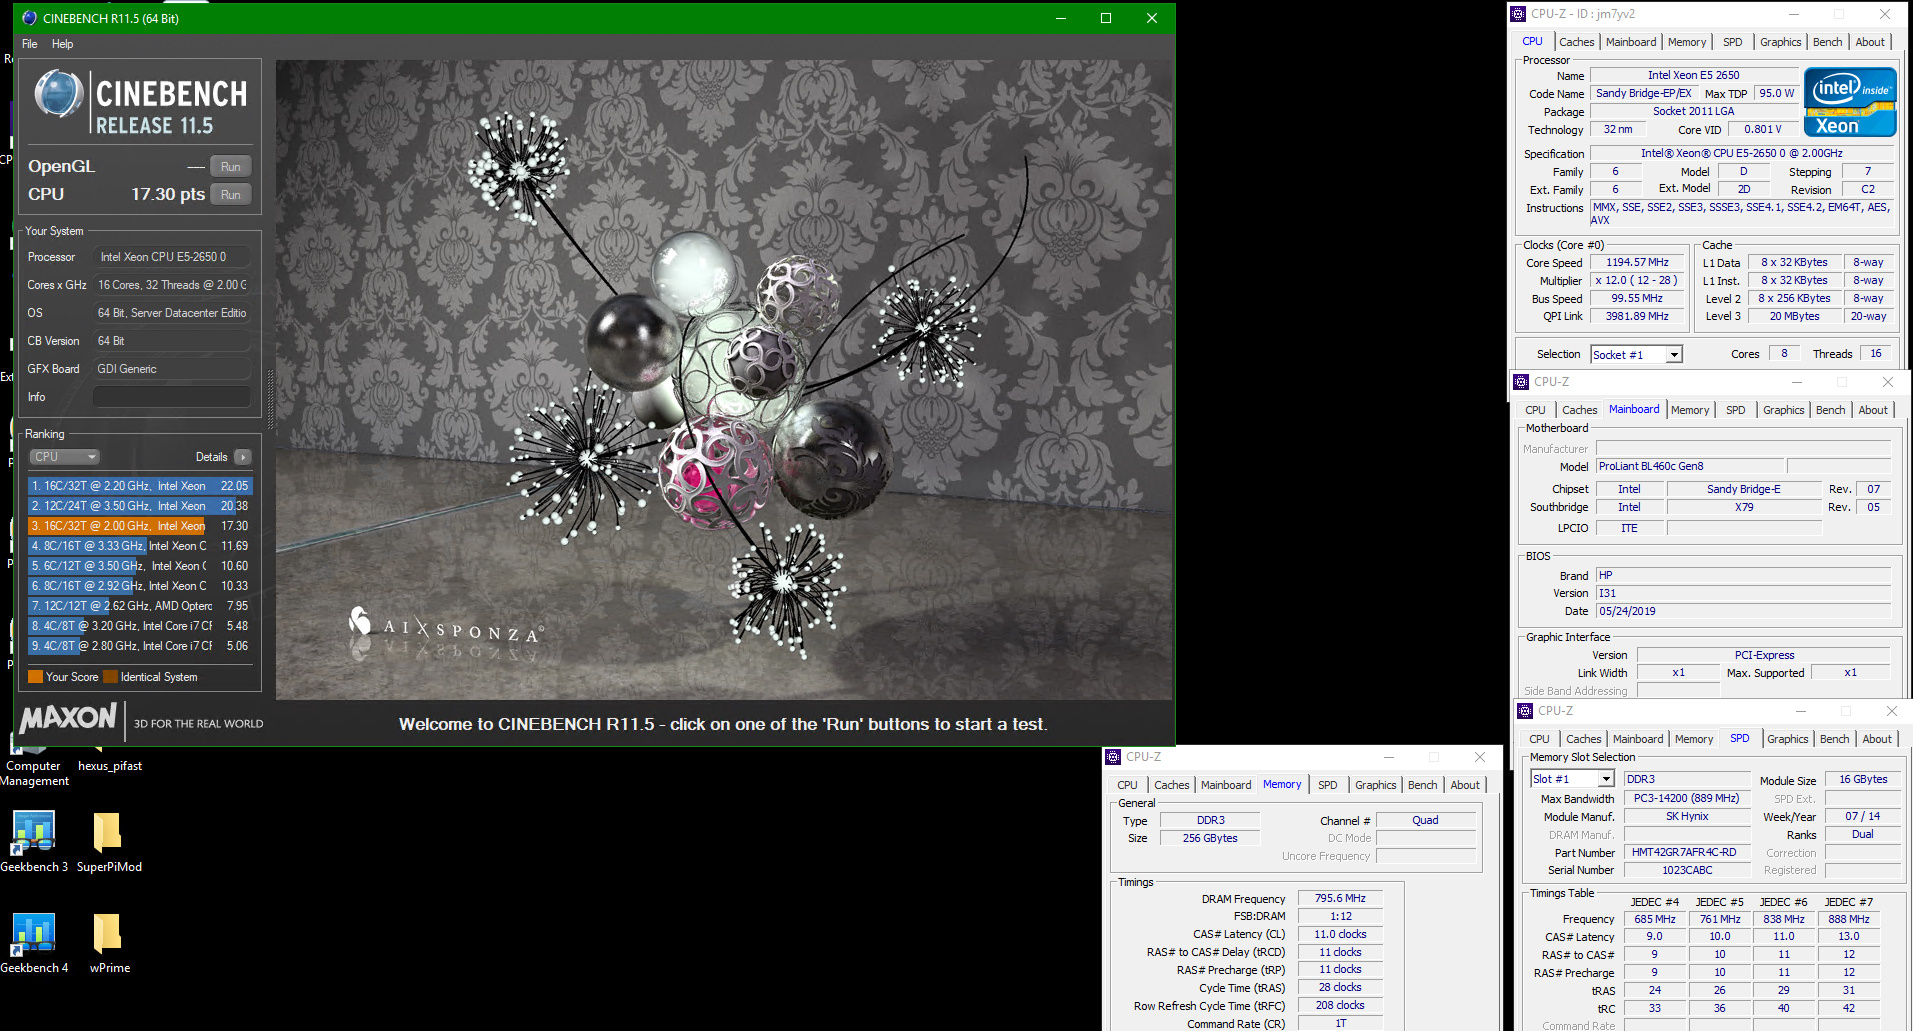
Task: Launch Geekbench 4 desktop shortcut
Action: pos(34,943)
